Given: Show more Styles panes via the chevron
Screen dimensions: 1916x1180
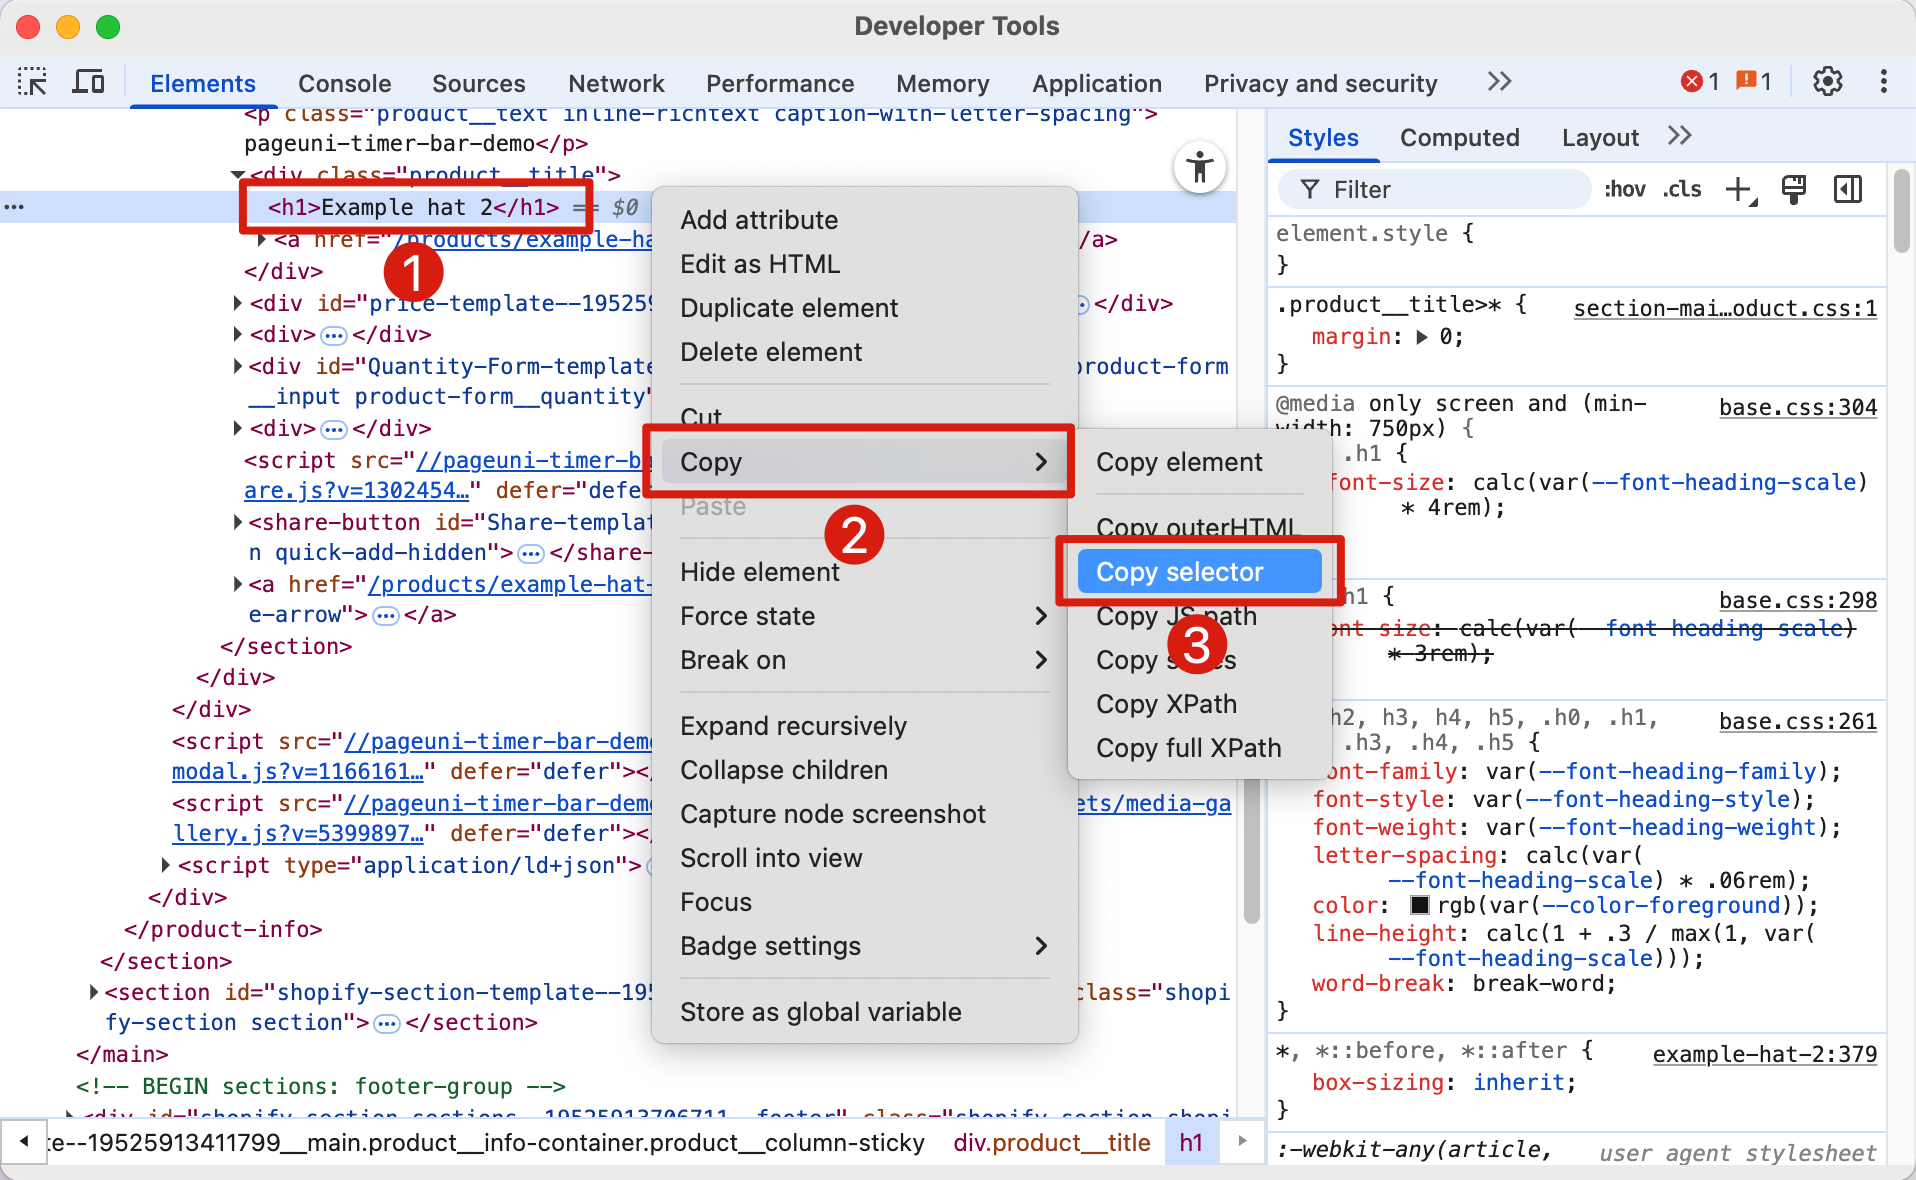Looking at the screenshot, I should point(1680,136).
